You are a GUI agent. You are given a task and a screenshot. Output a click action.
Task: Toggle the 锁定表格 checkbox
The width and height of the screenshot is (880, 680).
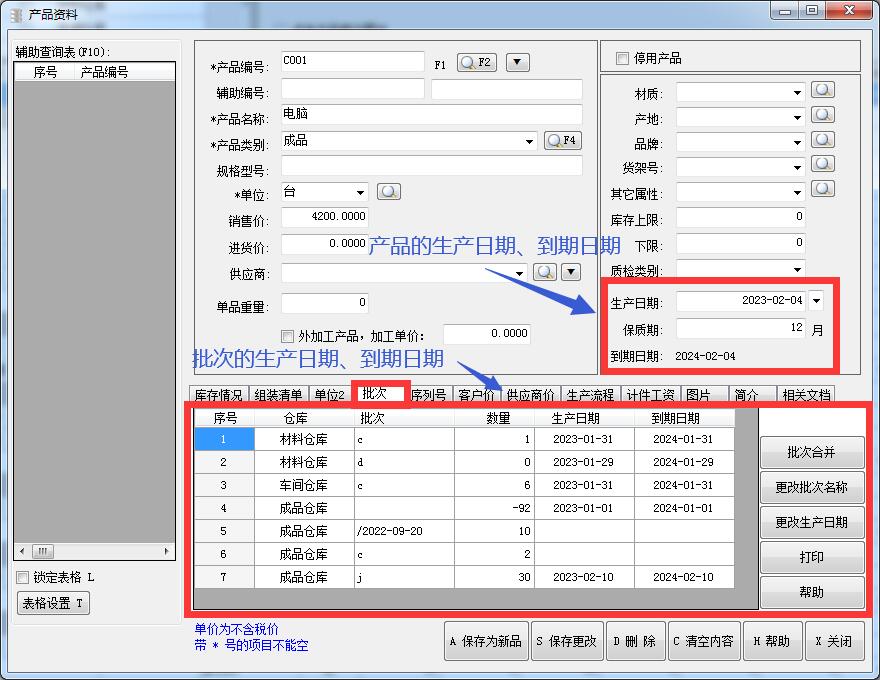pyautogui.click(x=23, y=577)
